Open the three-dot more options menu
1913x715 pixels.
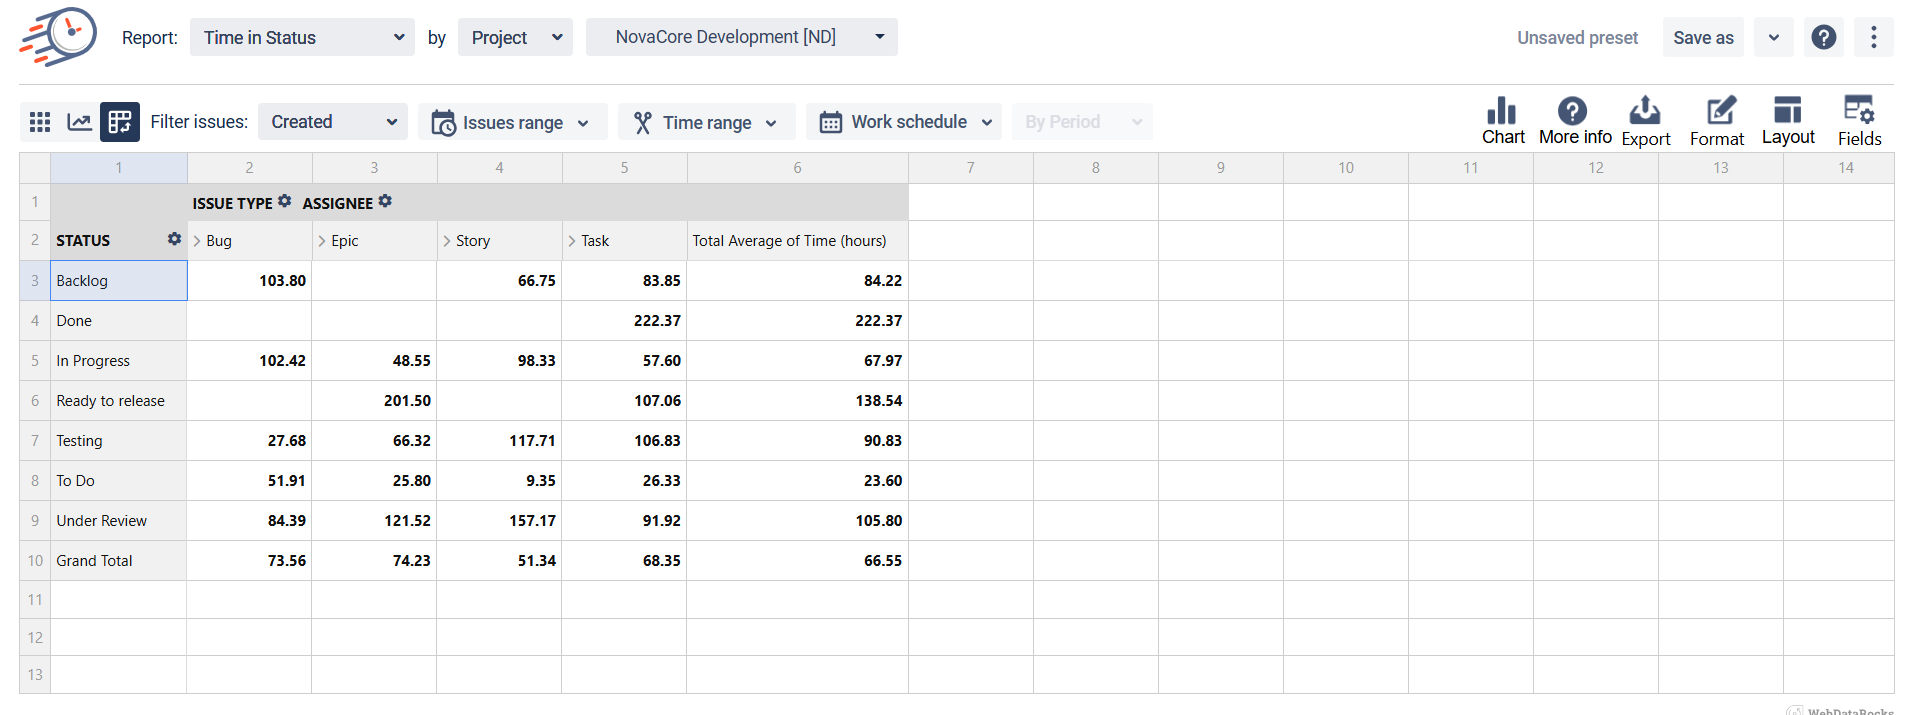pyautogui.click(x=1873, y=38)
